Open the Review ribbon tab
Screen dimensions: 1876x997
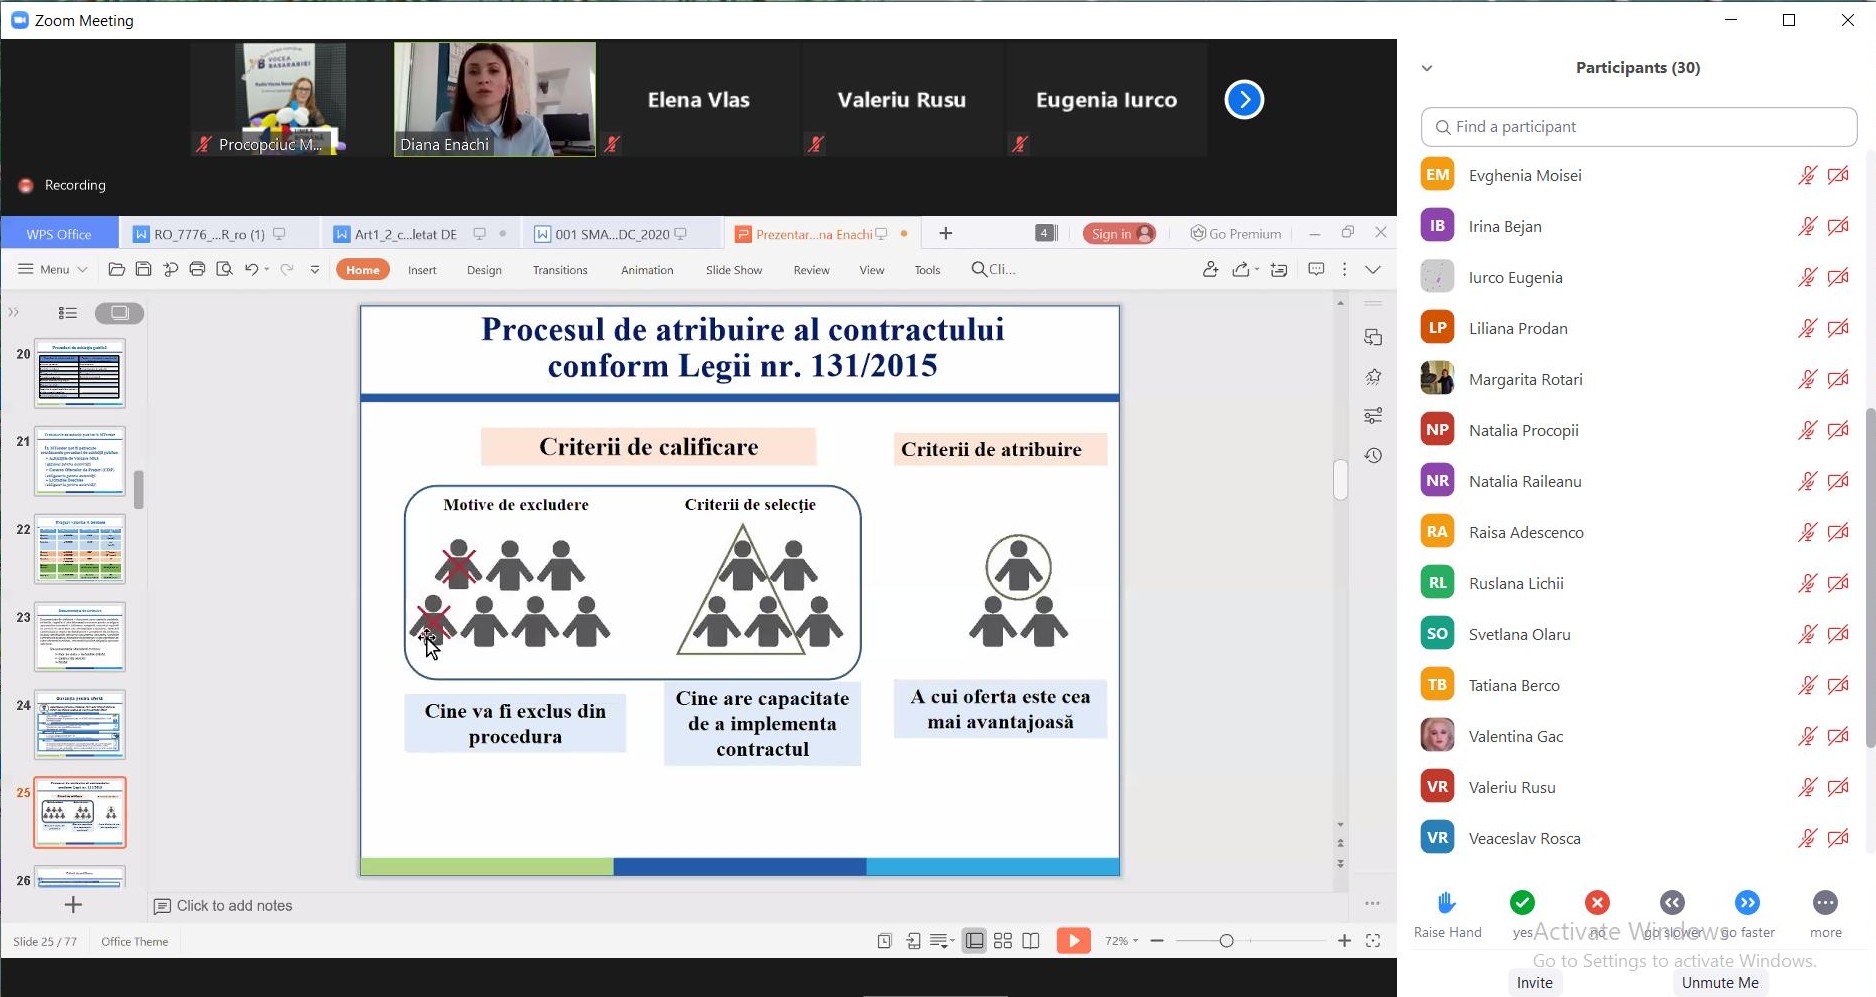tap(811, 270)
